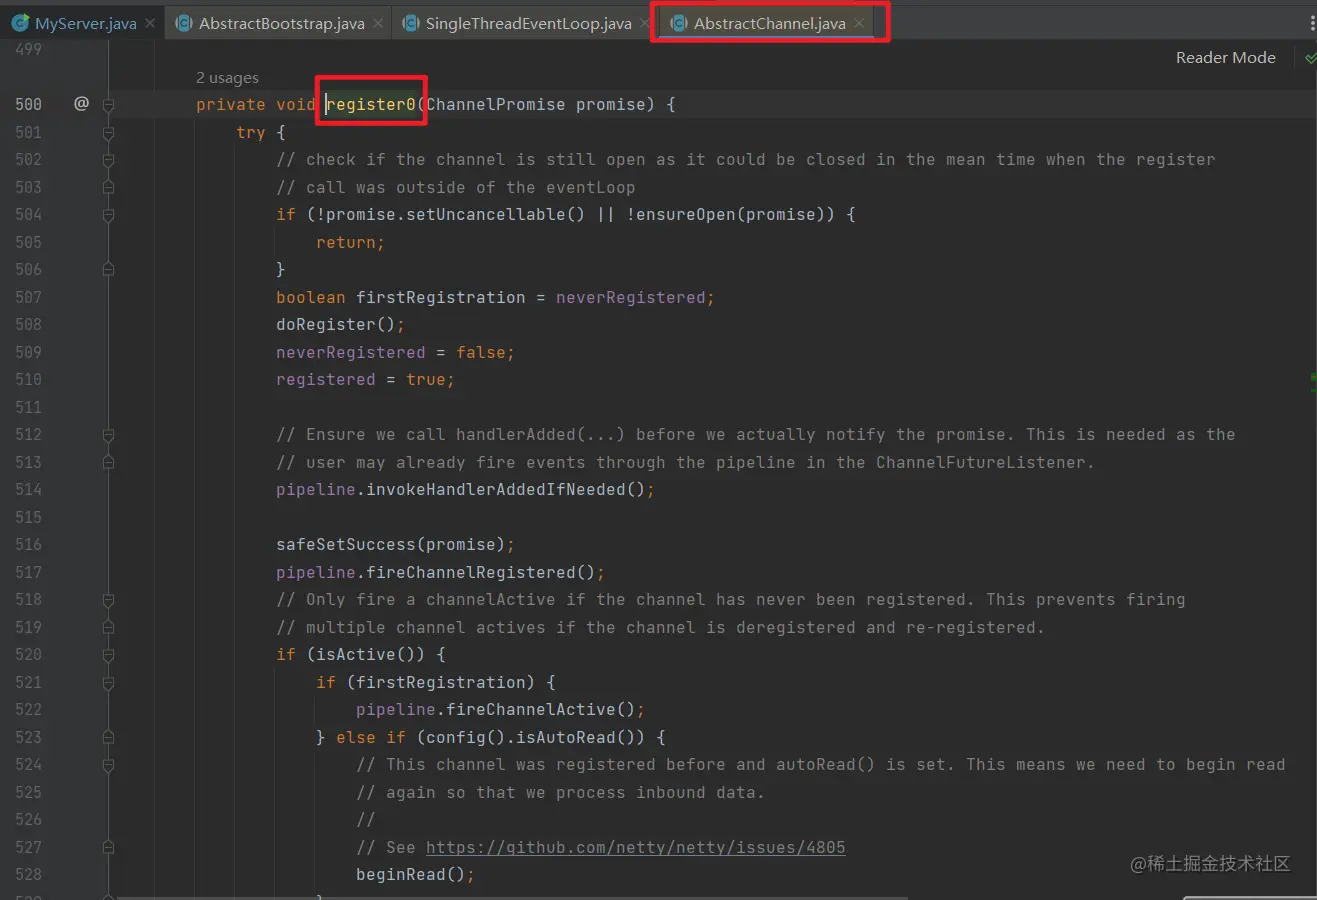The width and height of the screenshot is (1317, 900).
Task: Click config().isAutoRead() on line 523
Action: (535, 737)
